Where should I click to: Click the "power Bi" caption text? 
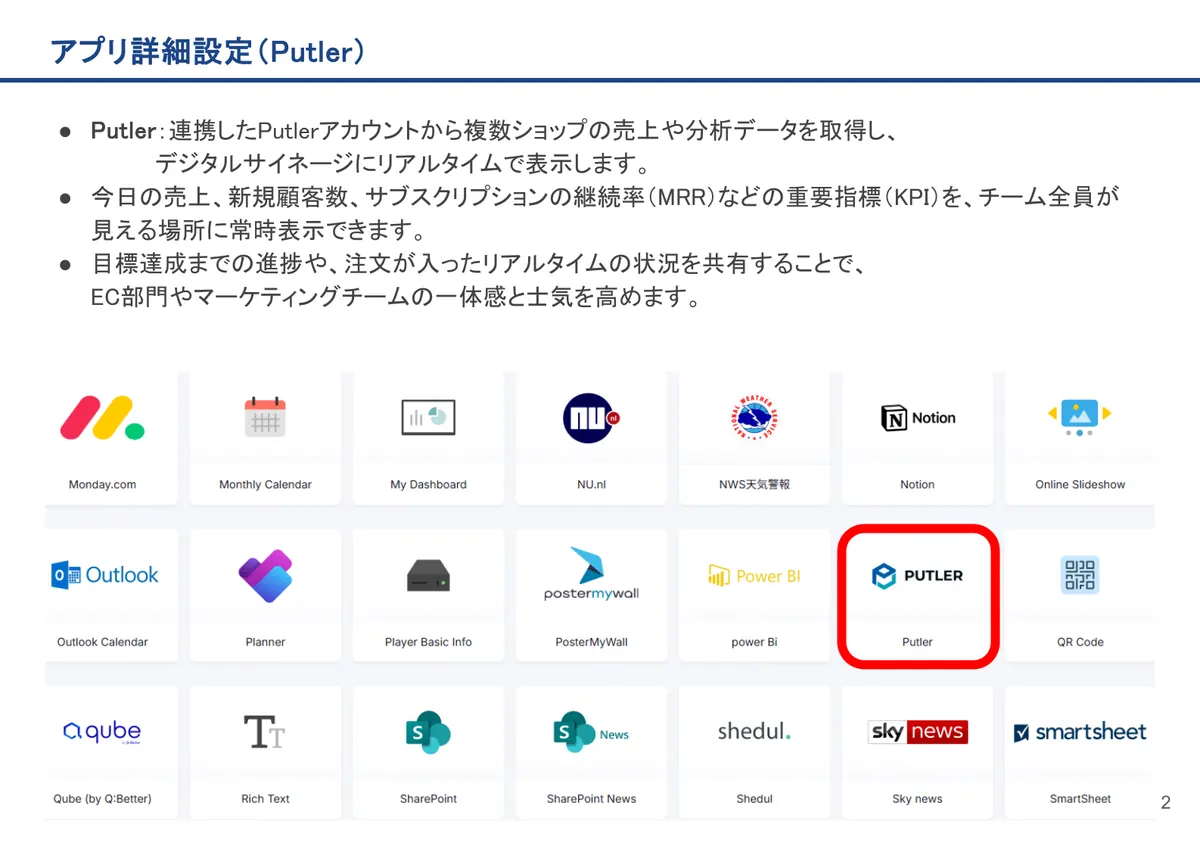pos(754,642)
